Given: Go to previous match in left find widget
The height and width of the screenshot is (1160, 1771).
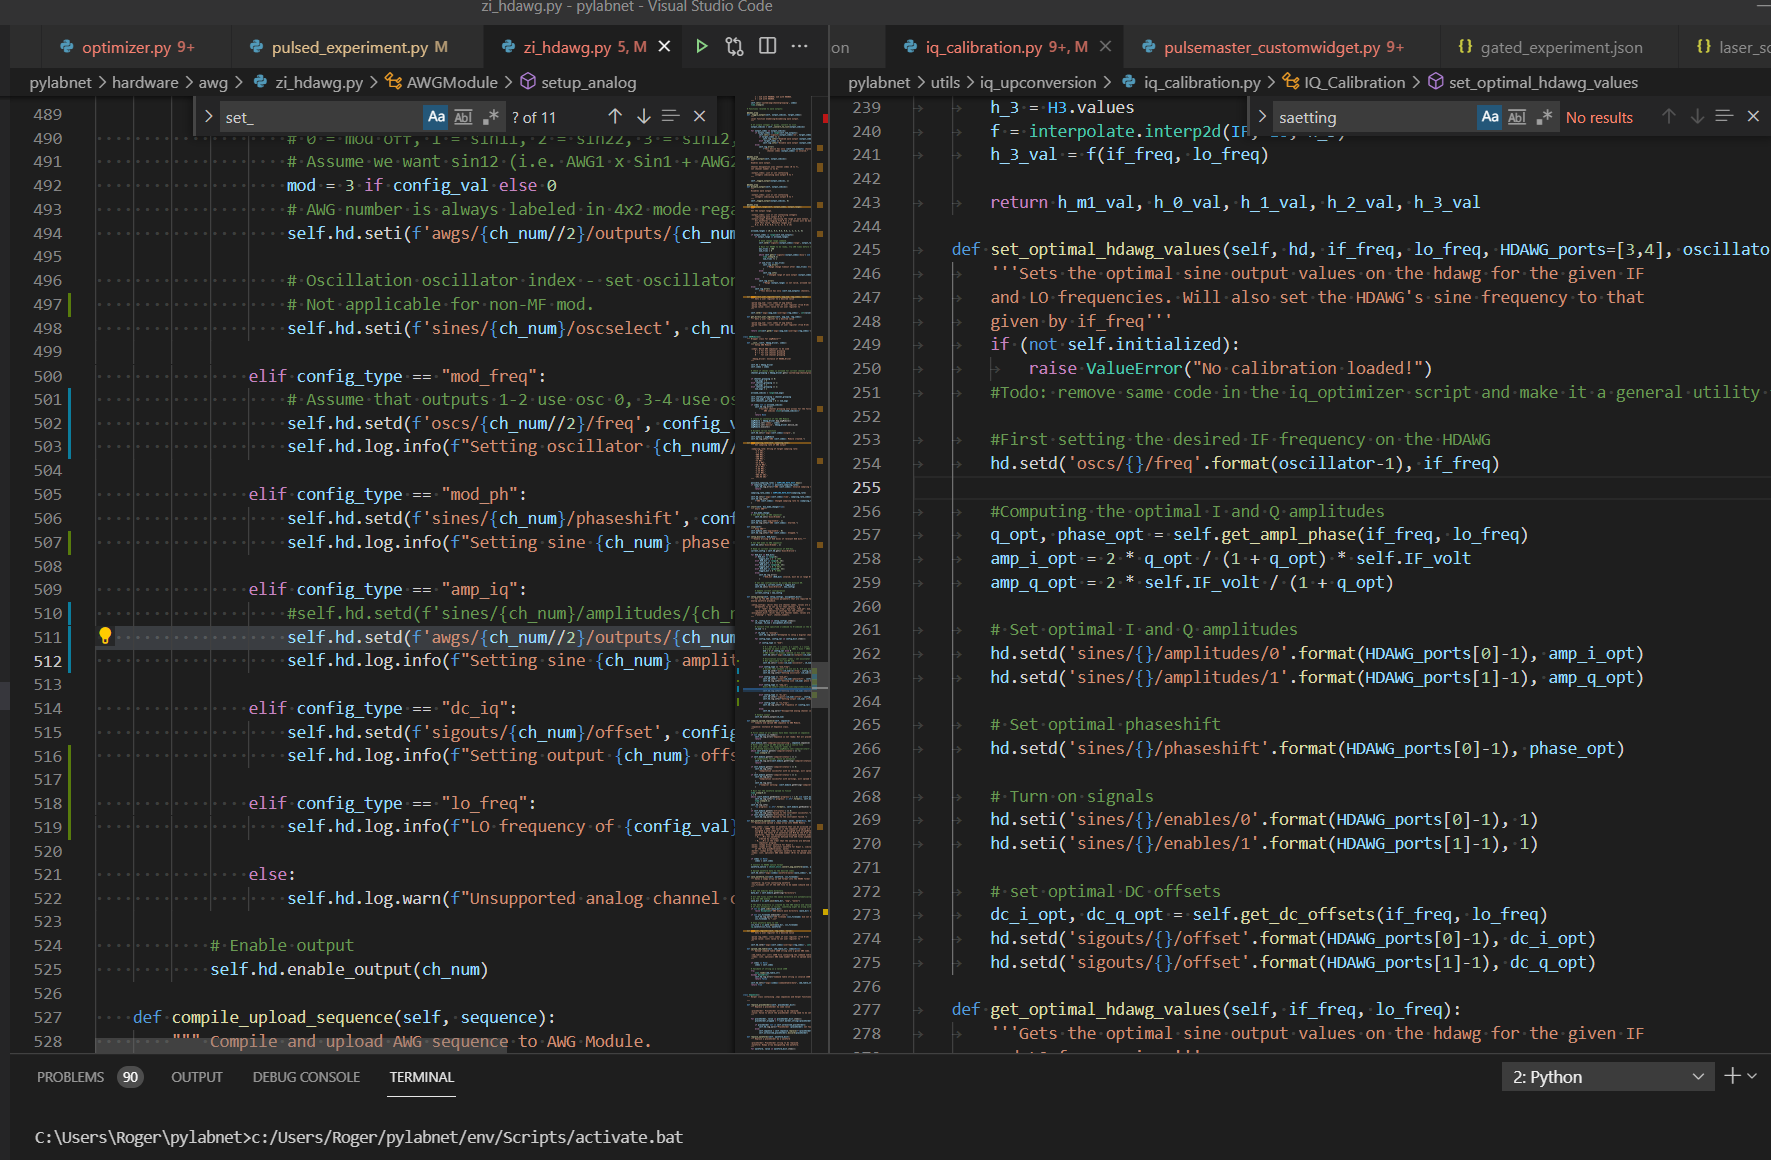Looking at the screenshot, I should coord(615,117).
